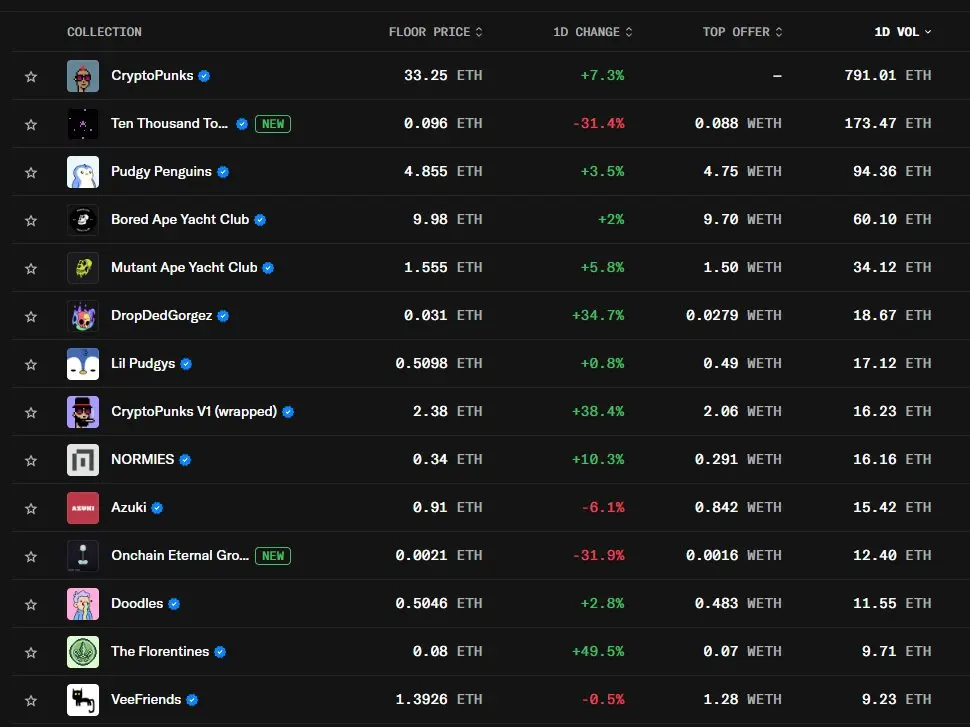Screen dimensions: 970x727
Task: Sort by the Top Offer column
Action: tap(742, 32)
